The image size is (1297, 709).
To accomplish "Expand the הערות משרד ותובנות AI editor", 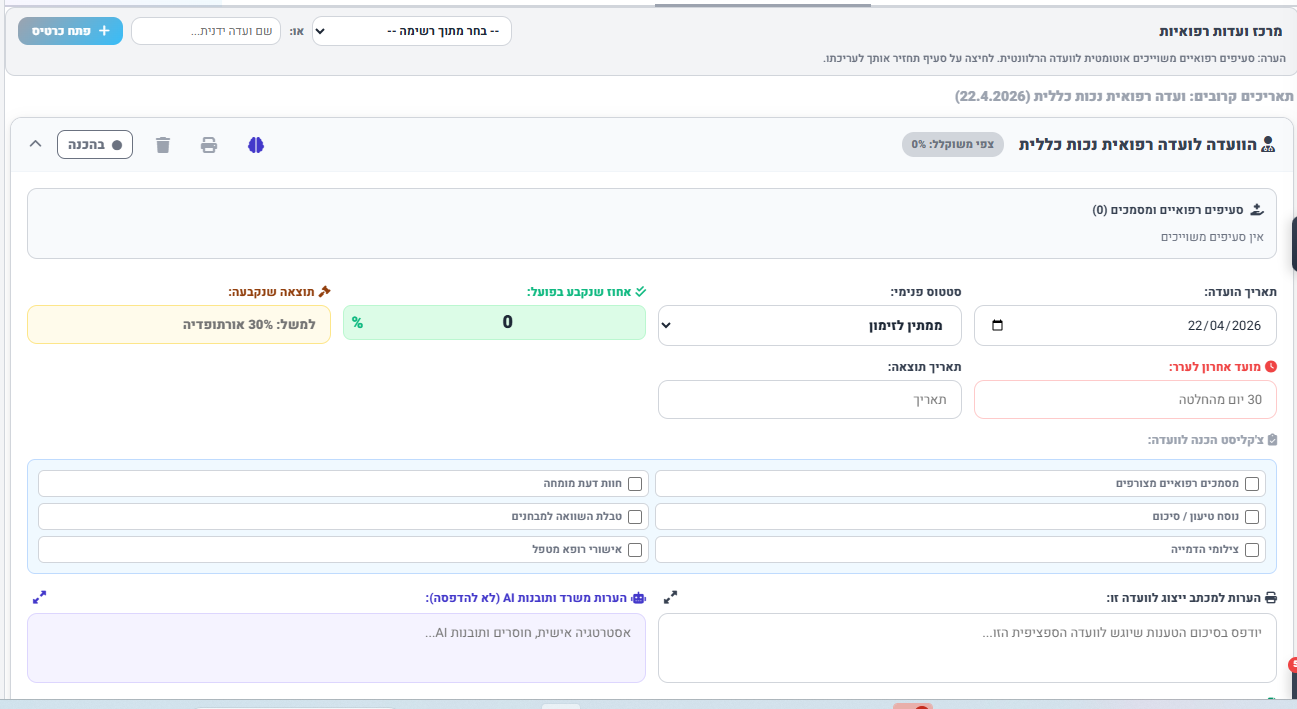I will click(x=40, y=597).
